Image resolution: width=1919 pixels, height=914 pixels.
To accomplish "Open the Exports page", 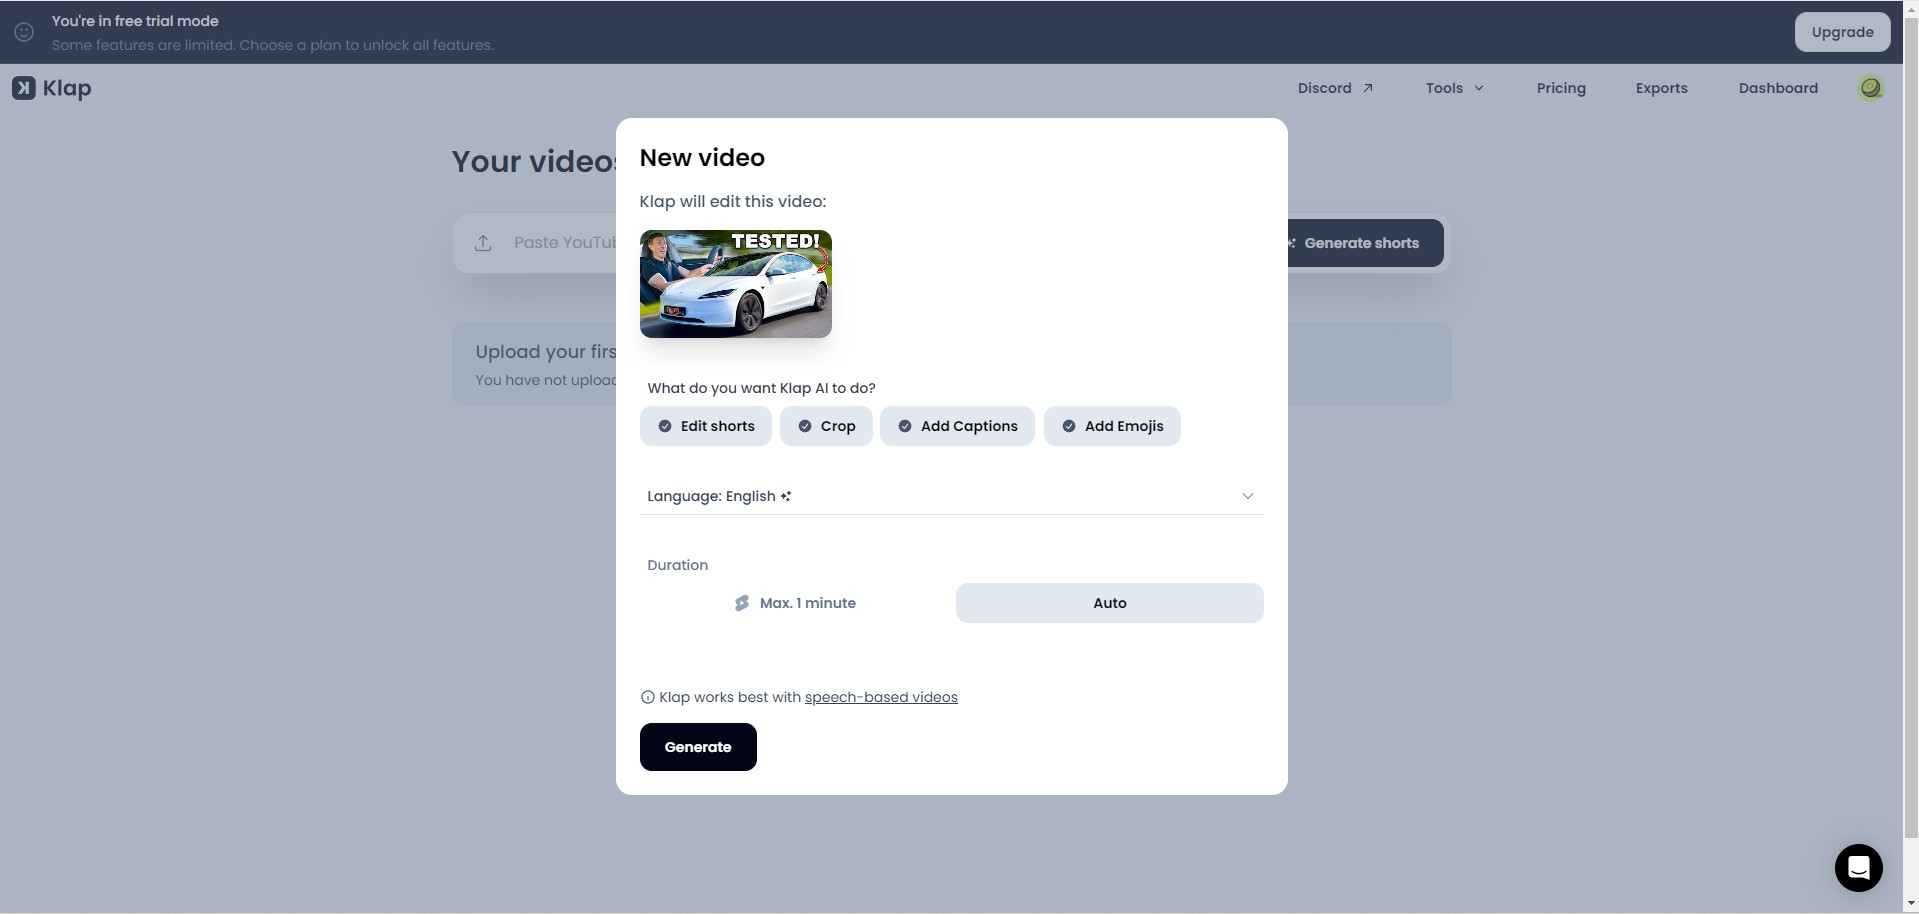I will point(1661,88).
